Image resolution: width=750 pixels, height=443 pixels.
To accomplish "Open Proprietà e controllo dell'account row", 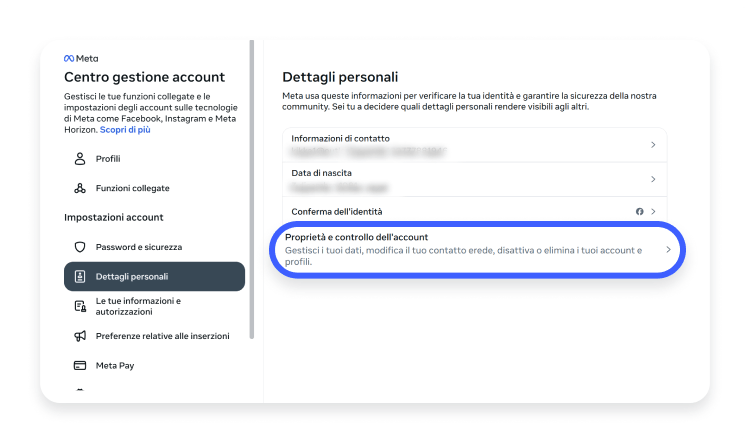I will [x=477, y=249].
